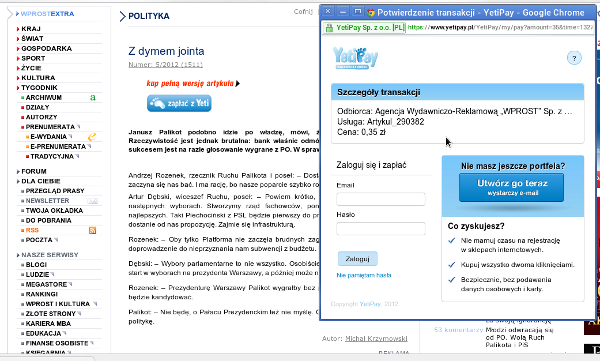This screenshot has width=600, height=361.
Task: Open the GOSPODARKA menu item
Action: point(47,49)
